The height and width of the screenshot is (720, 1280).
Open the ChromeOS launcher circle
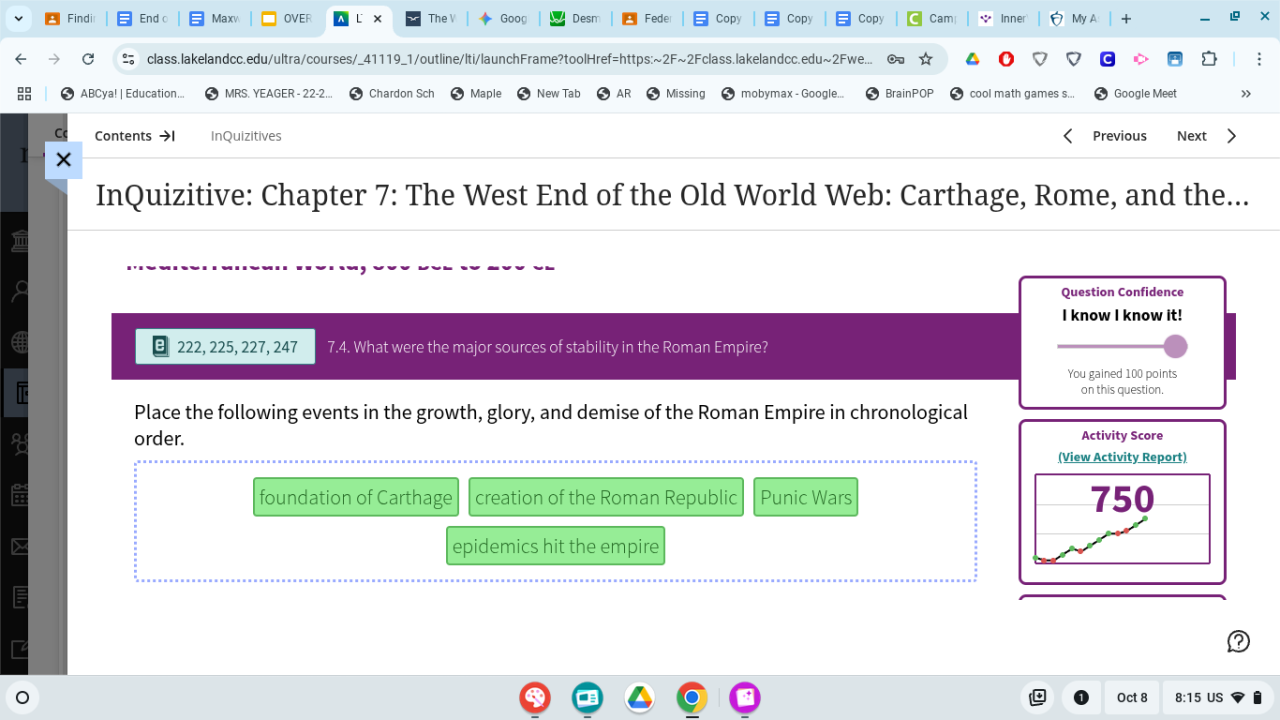coord(23,697)
